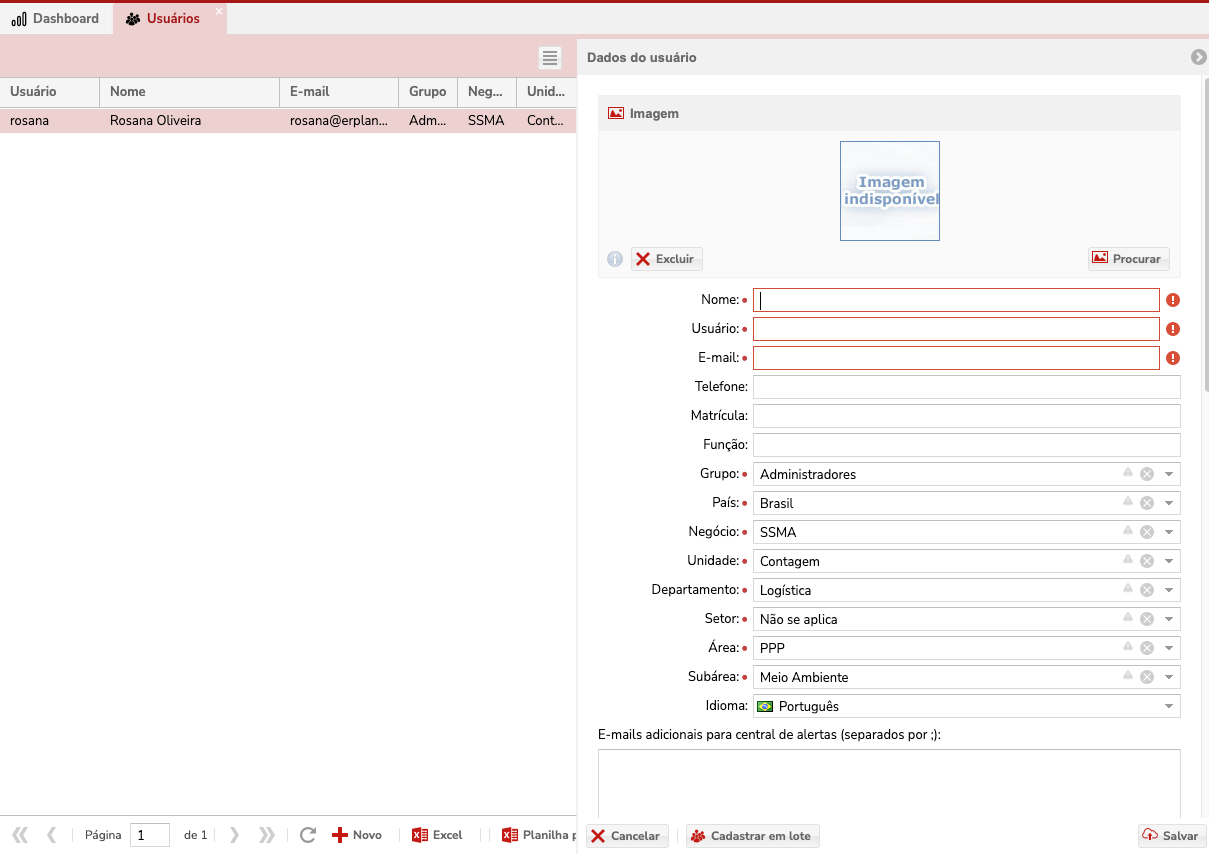Open the grid options menu icon
The width and height of the screenshot is (1209, 854).
pyautogui.click(x=550, y=58)
